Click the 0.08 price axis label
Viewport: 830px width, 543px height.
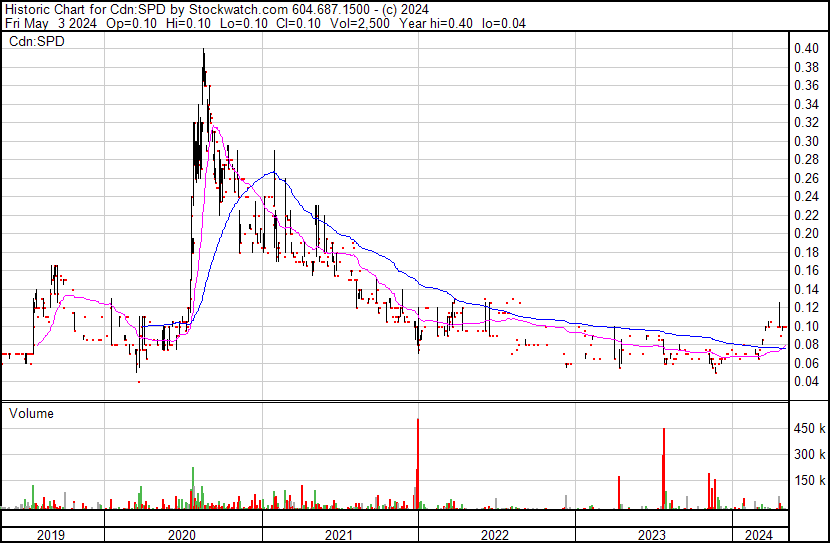[x=806, y=345]
